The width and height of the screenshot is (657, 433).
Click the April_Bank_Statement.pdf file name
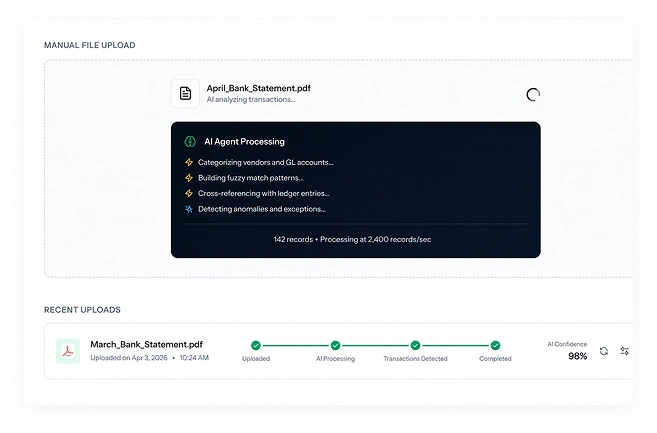(259, 88)
